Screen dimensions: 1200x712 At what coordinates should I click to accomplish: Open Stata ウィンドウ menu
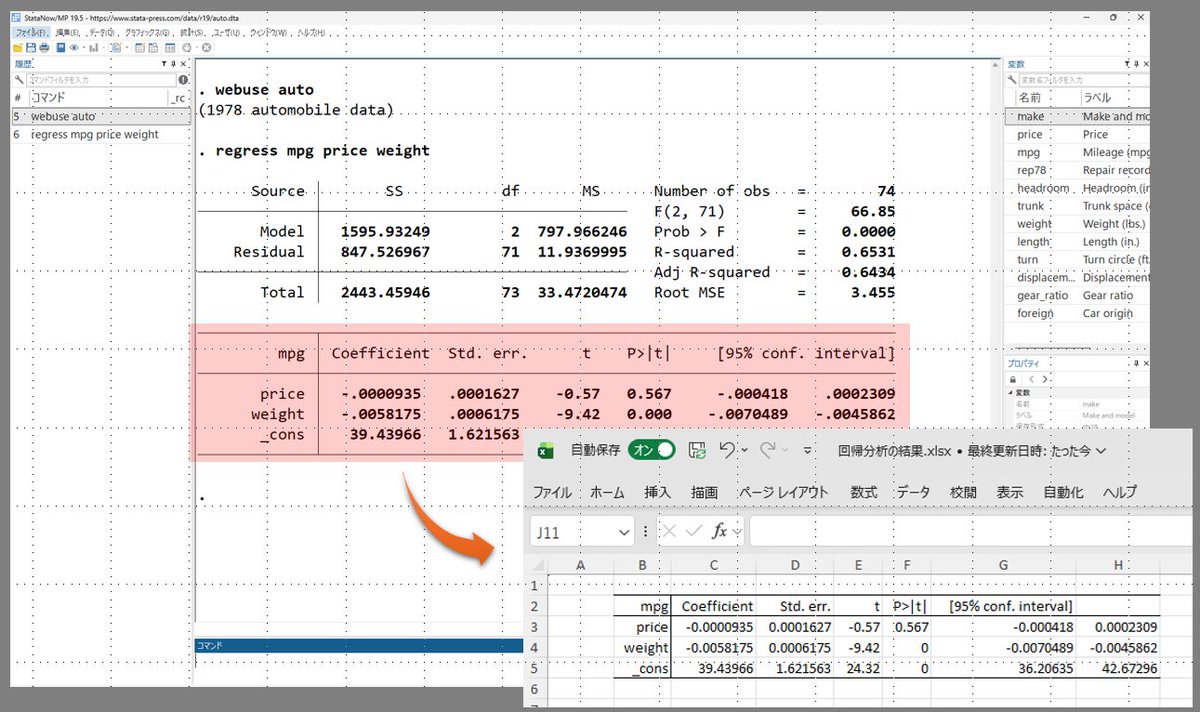(268, 33)
